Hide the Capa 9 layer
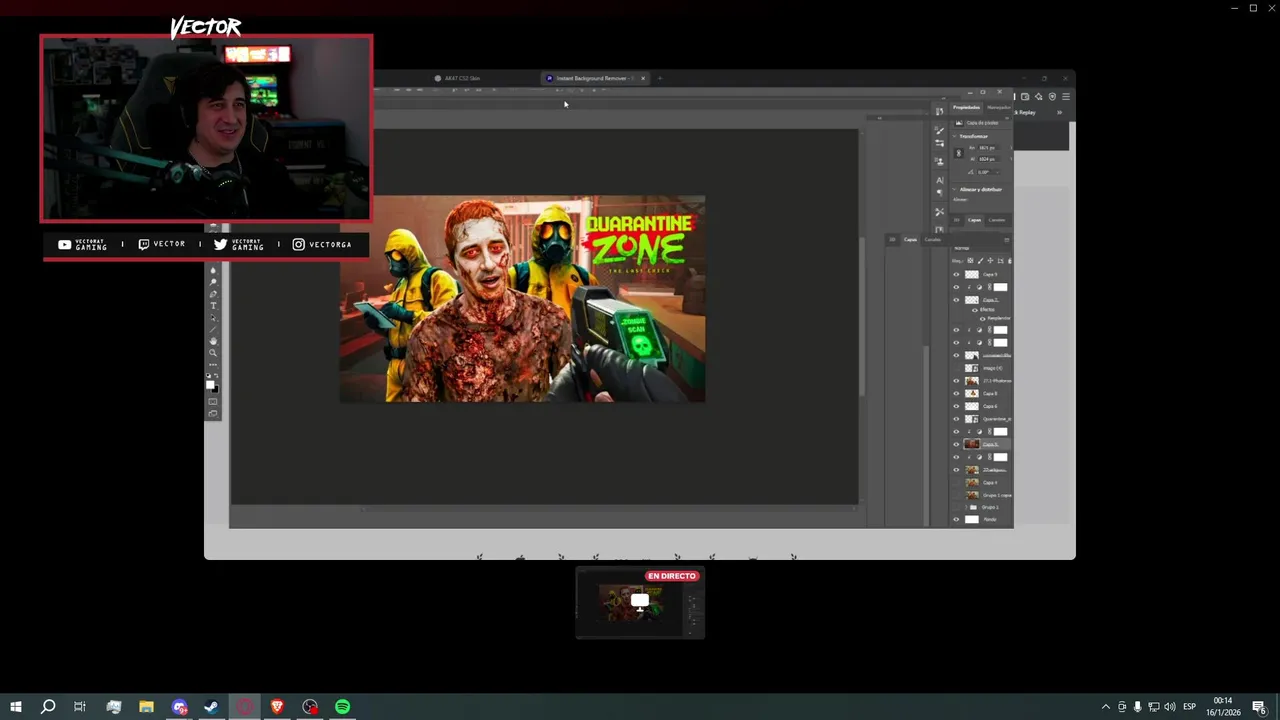The image size is (1280, 720). tap(956, 274)
